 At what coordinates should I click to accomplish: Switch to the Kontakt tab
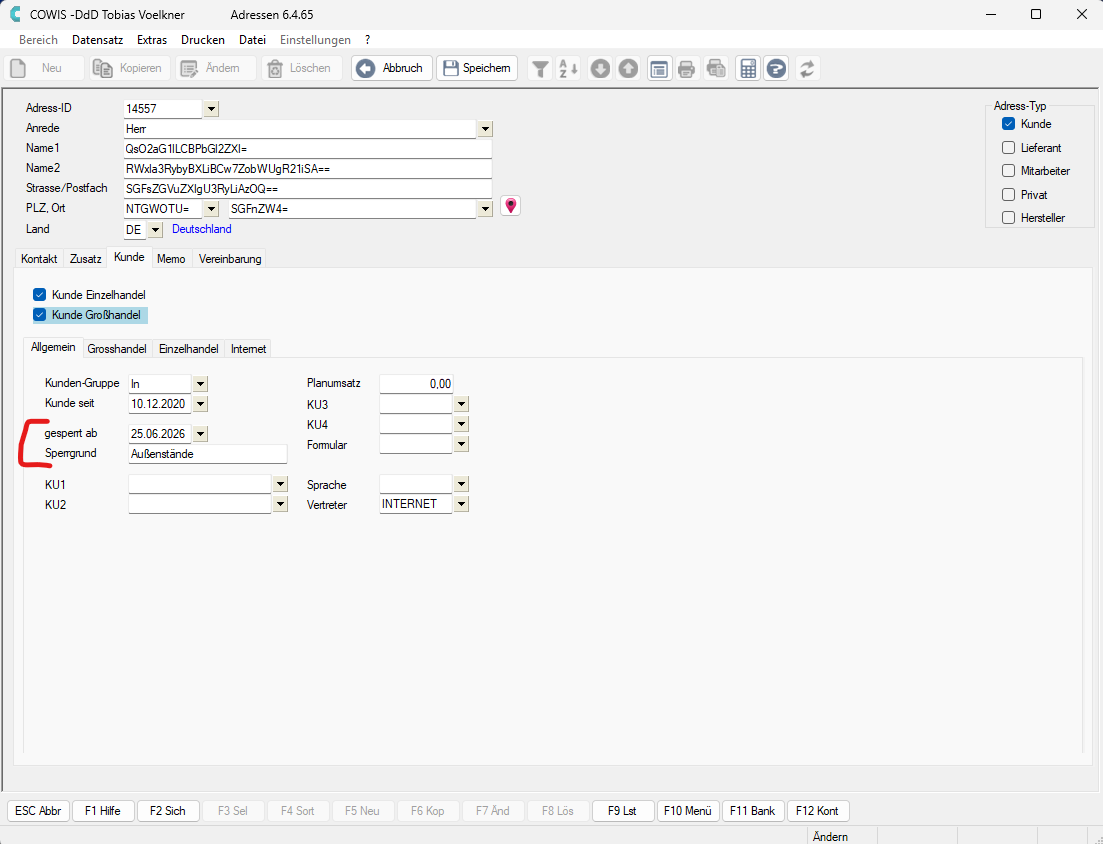coord(39,259)
